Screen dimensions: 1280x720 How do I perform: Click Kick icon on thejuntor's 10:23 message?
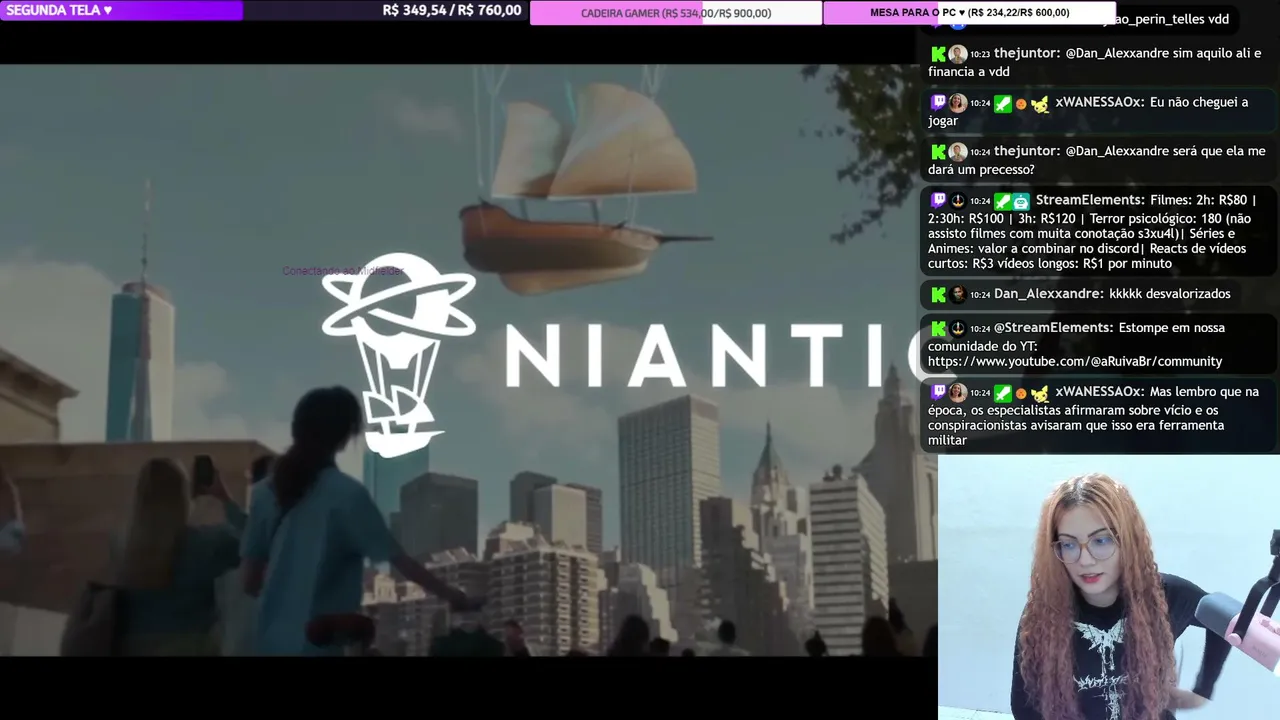coord(938,54)
